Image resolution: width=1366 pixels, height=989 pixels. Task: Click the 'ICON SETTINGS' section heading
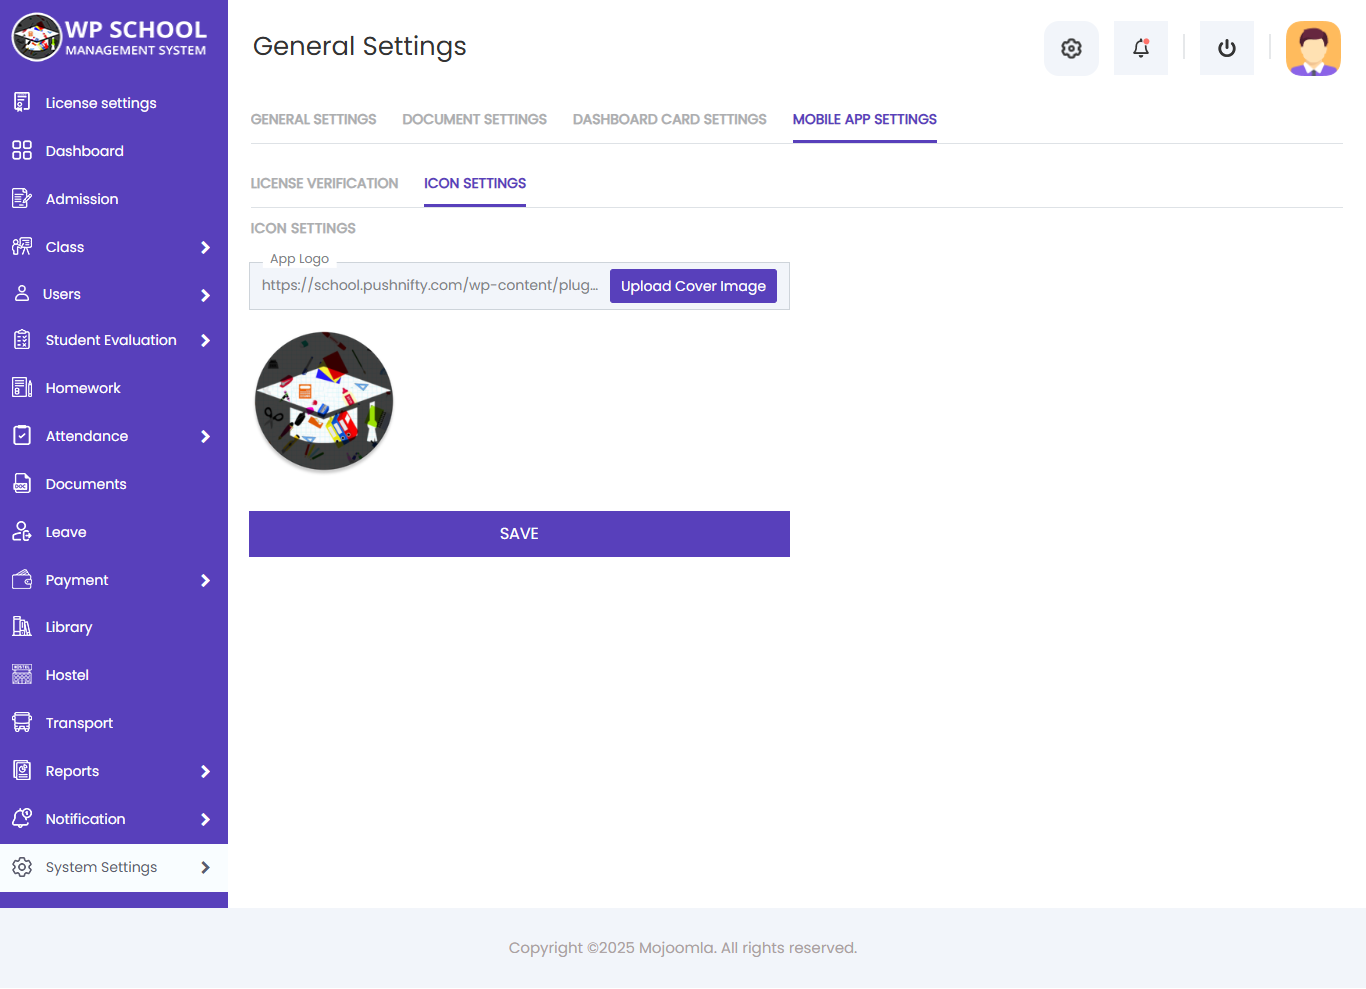point(303,228)
